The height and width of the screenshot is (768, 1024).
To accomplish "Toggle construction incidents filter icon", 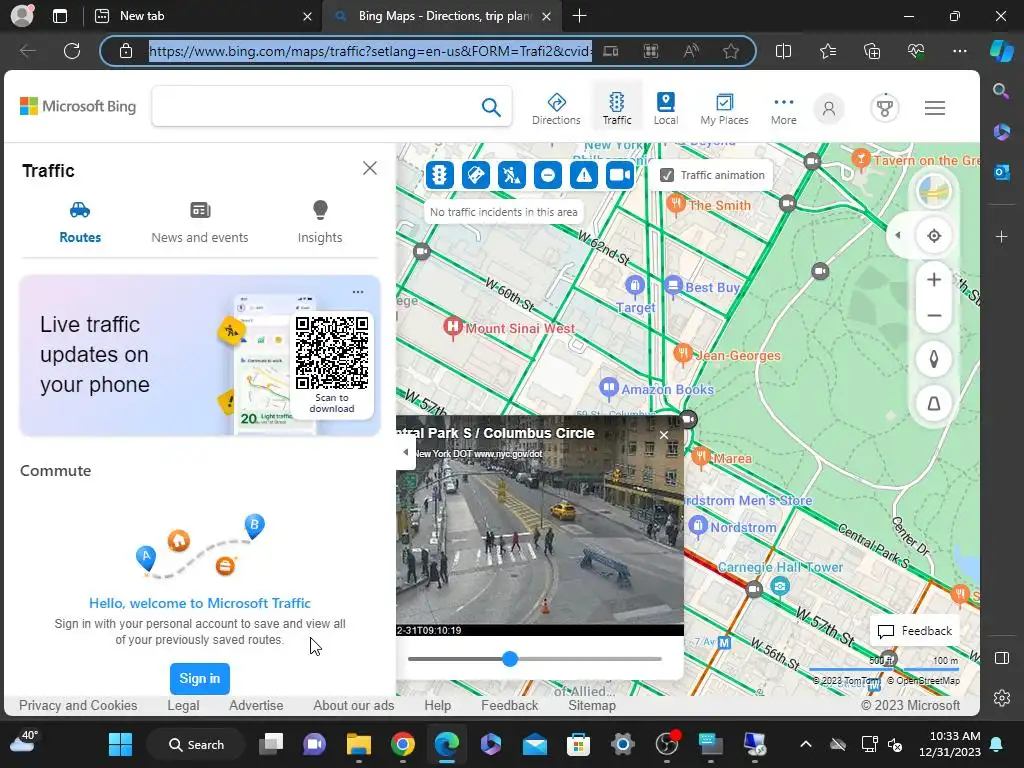I will 475,175.
